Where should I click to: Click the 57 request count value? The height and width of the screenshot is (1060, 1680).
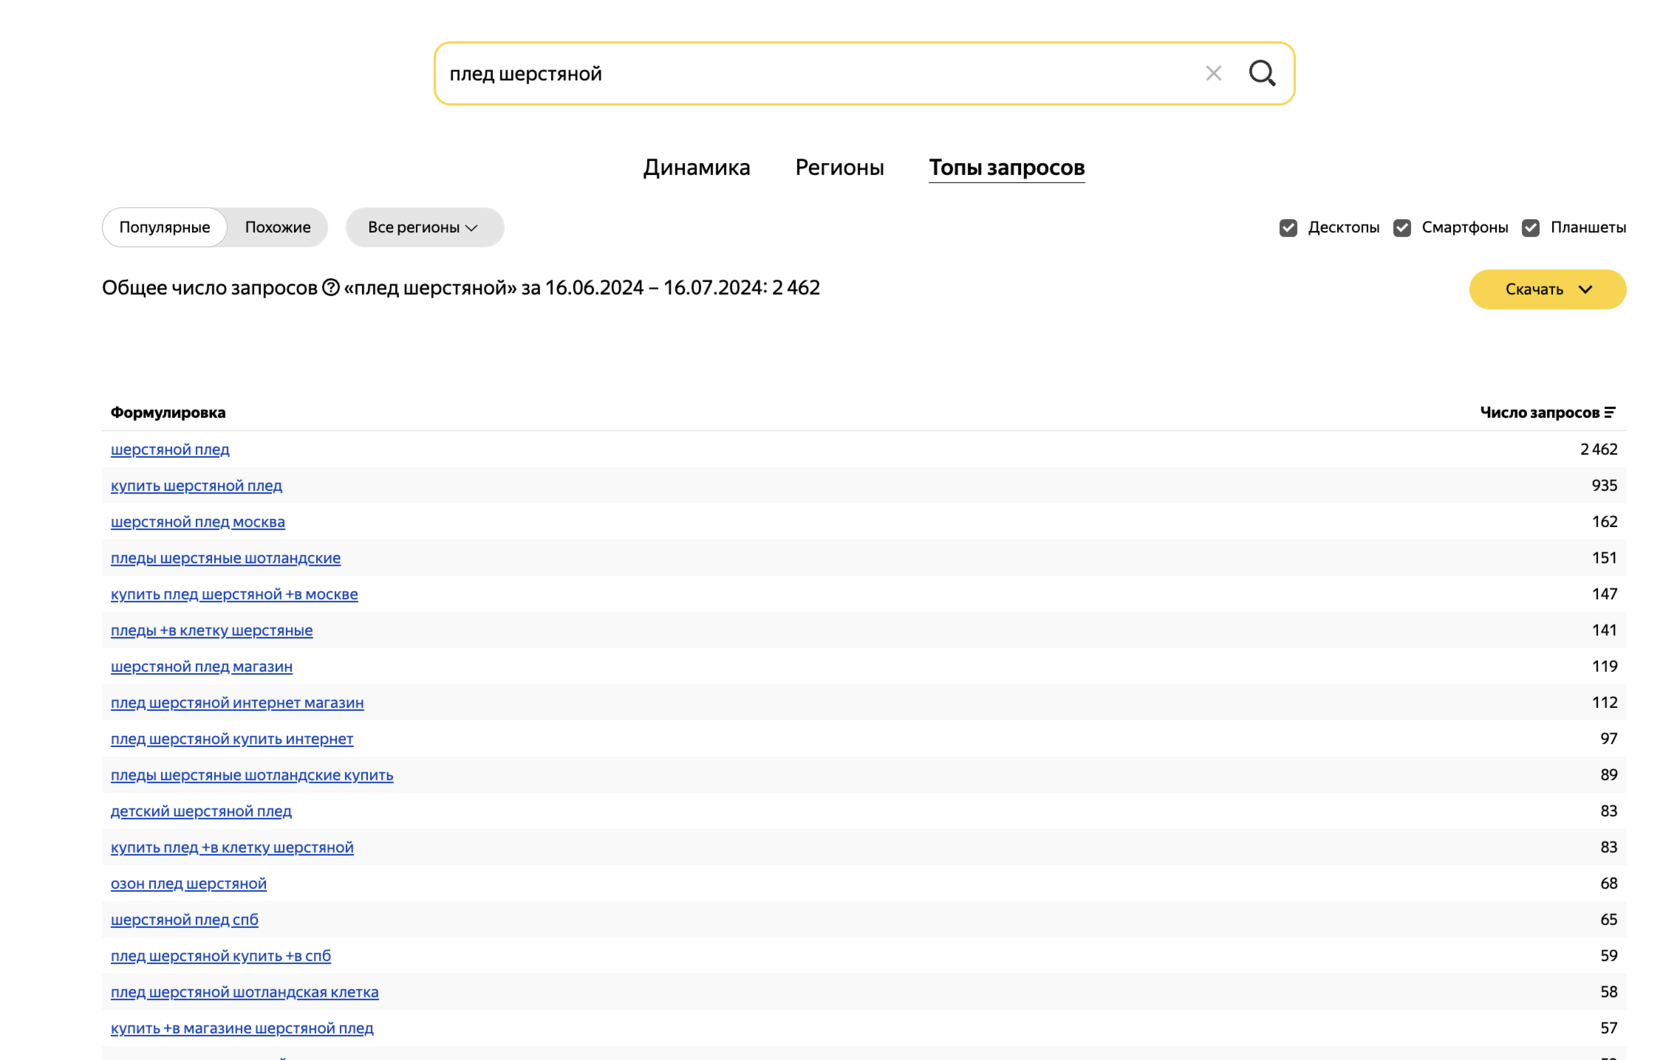point(1608,1028)
